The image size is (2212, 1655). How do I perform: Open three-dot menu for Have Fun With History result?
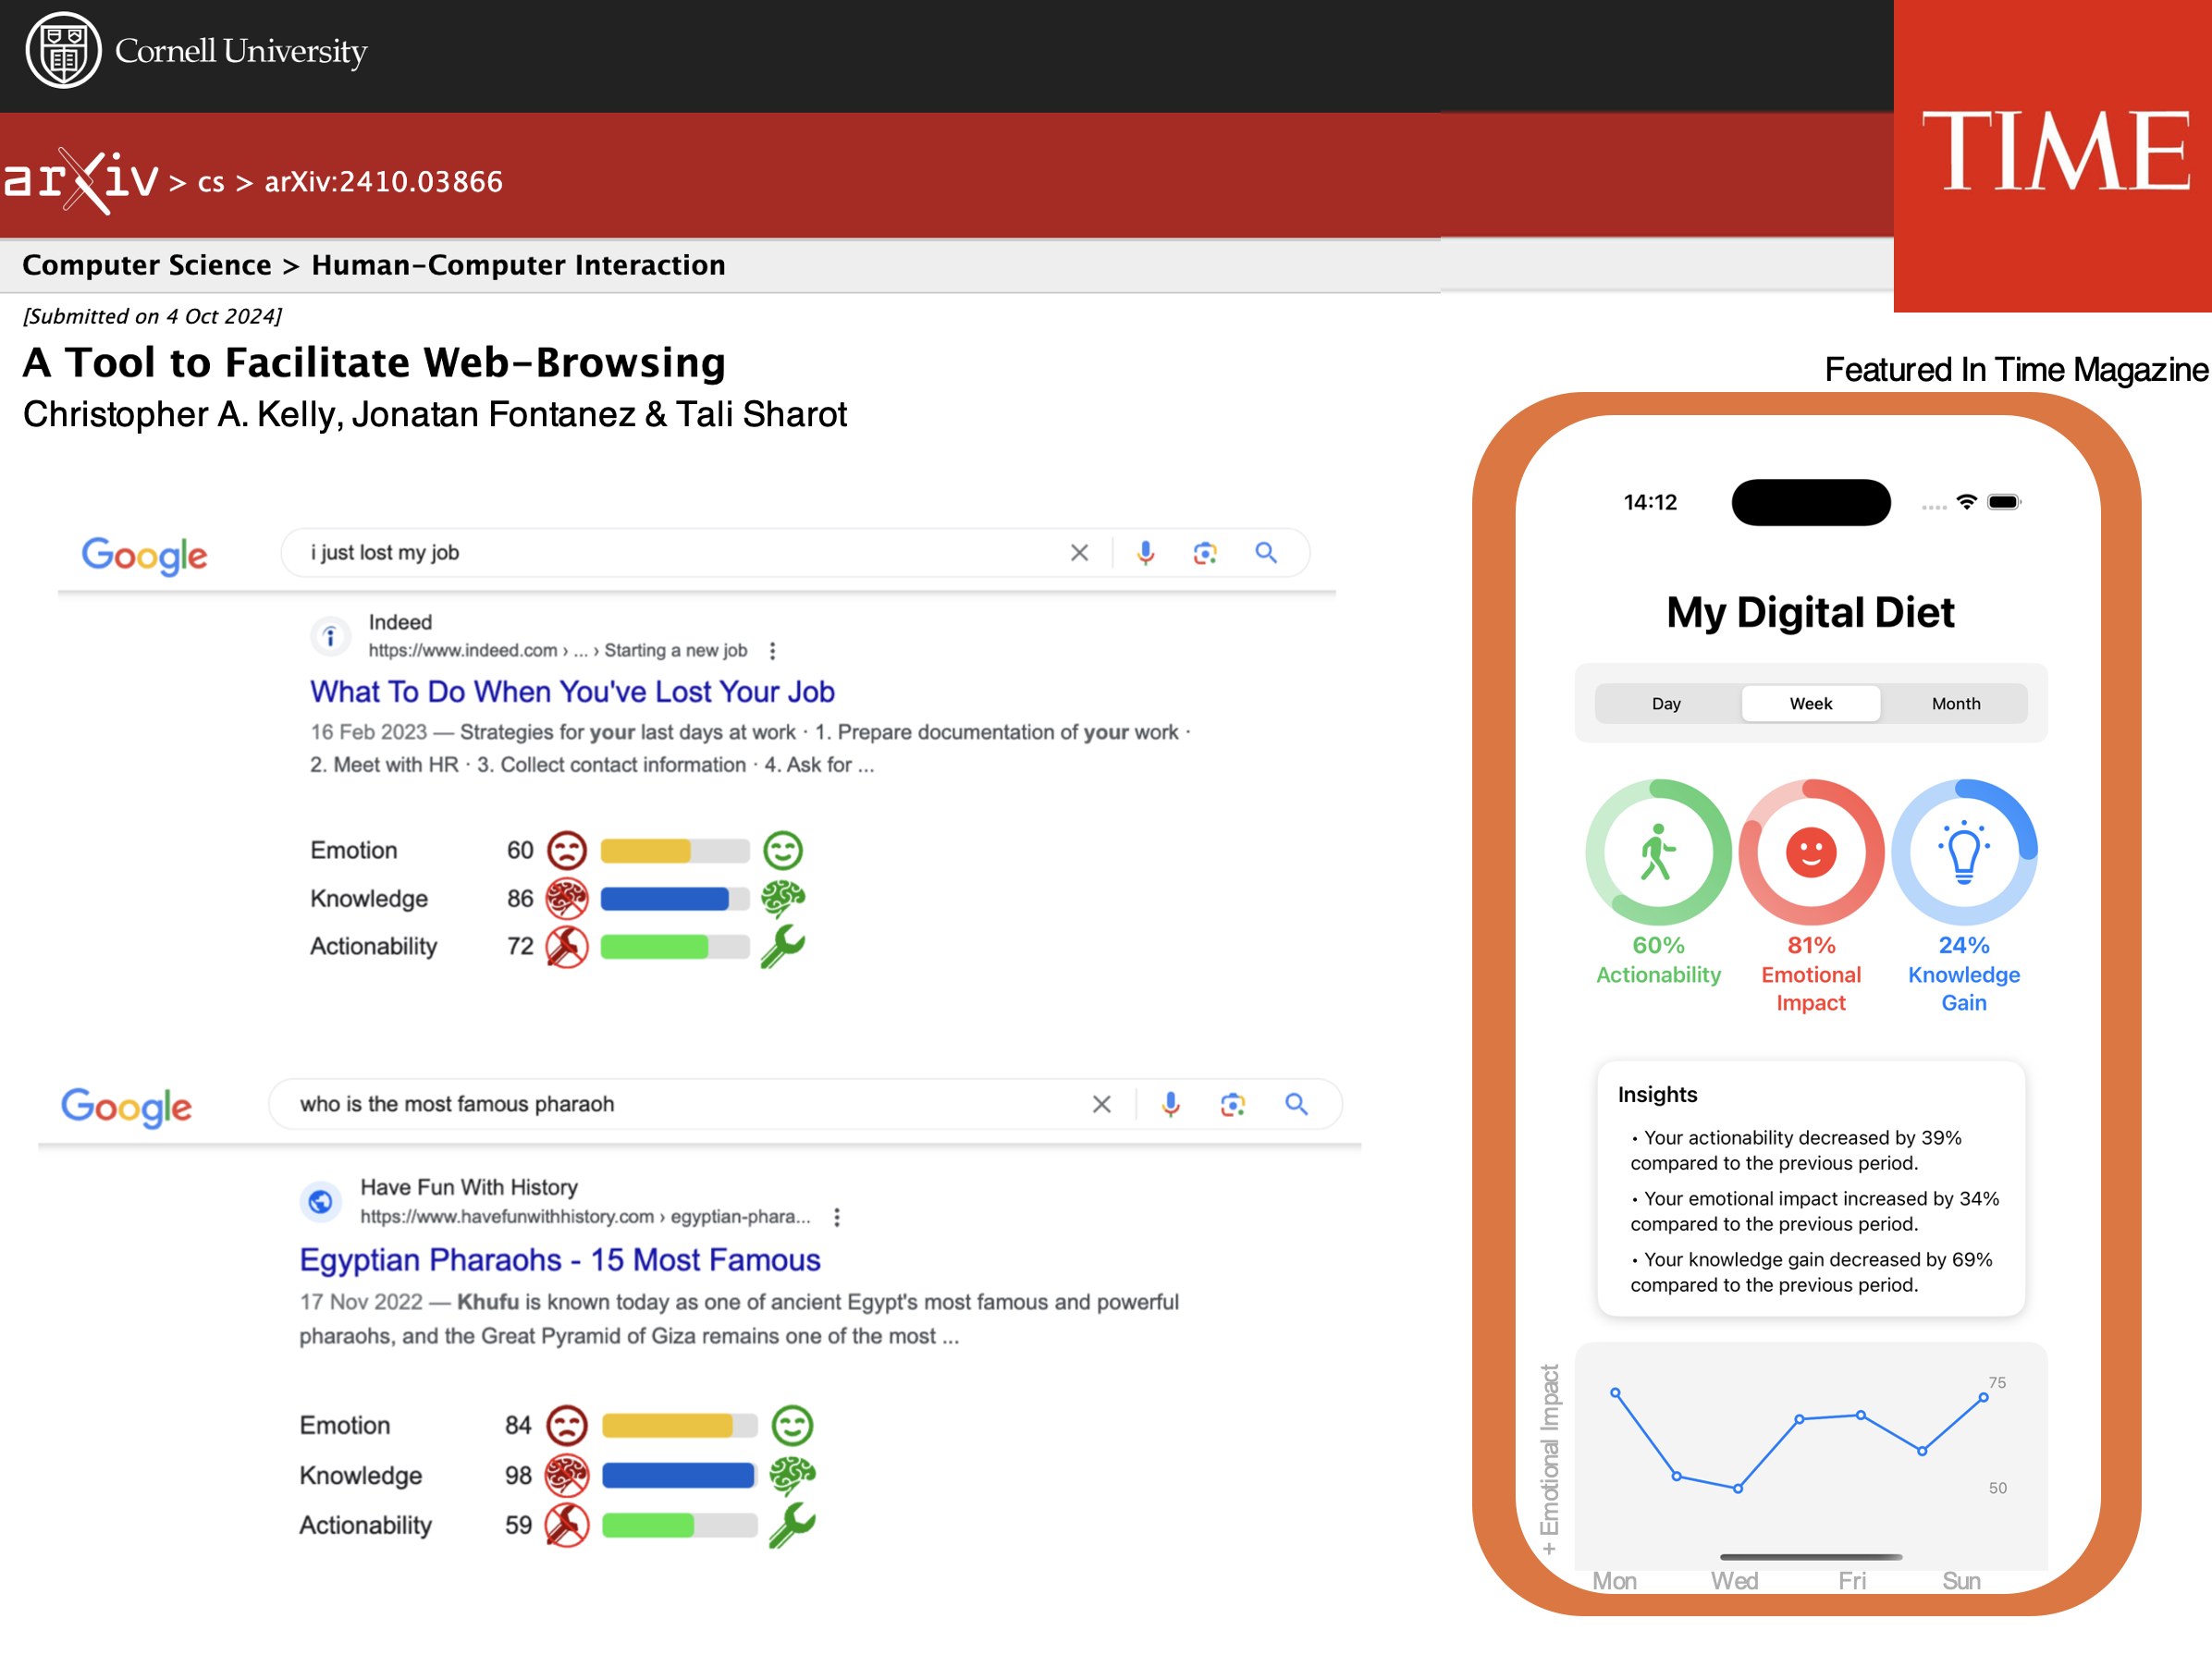pos(837,1217)
